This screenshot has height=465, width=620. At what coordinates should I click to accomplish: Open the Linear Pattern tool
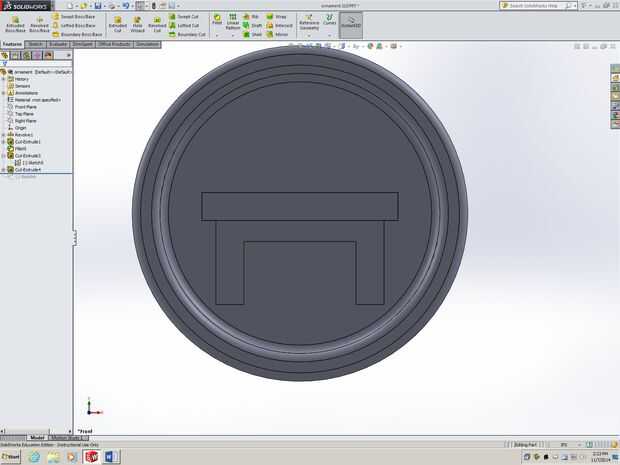point(233,22)
